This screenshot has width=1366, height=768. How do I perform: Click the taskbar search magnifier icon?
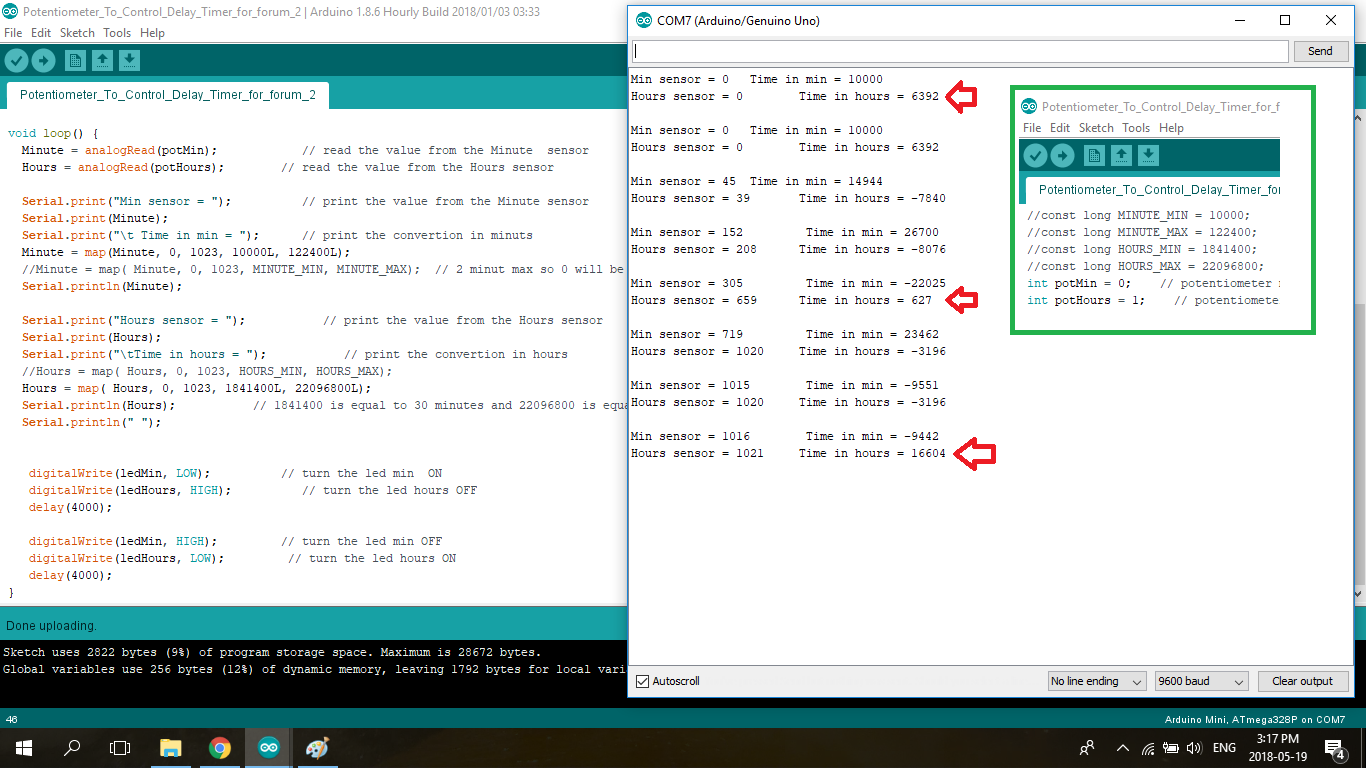72,748
